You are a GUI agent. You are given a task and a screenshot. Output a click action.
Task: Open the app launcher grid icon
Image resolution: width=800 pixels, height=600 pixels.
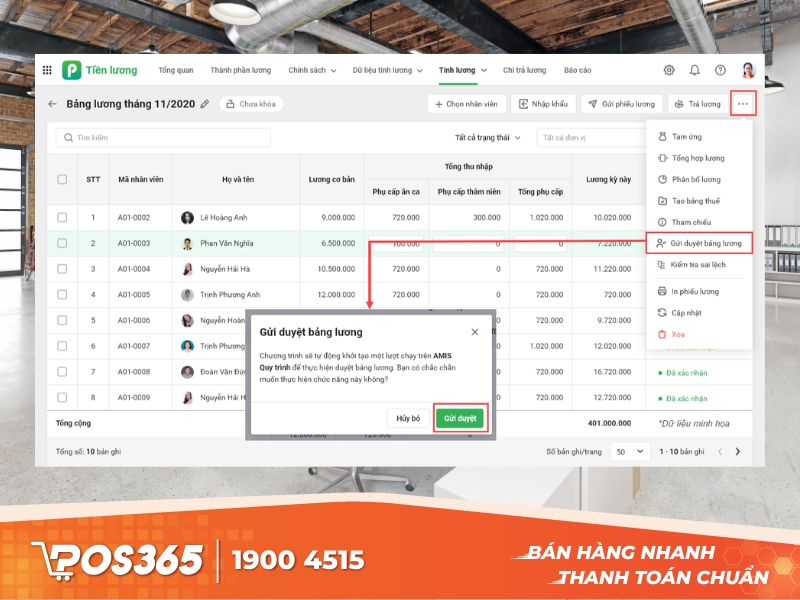[x=47, y=70]
